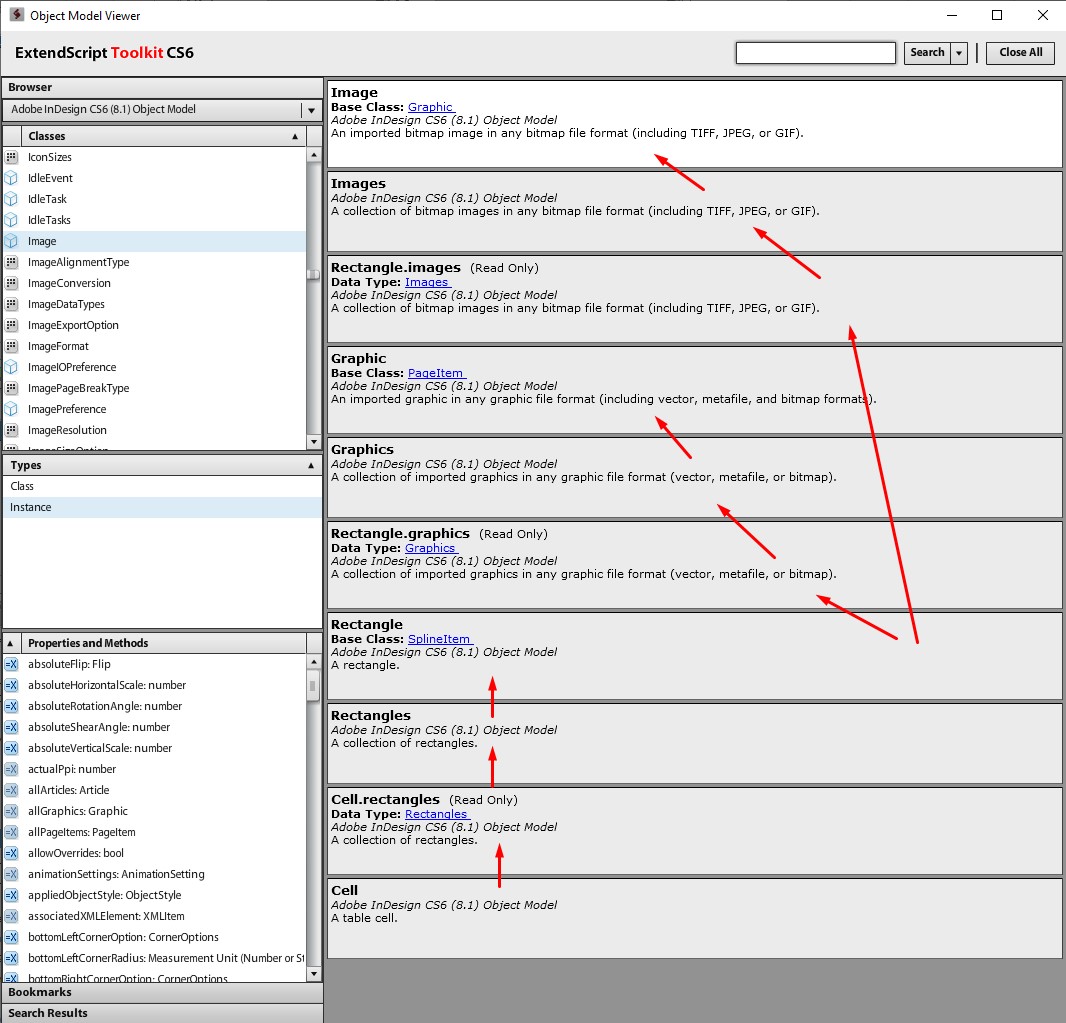Select bottomLeftCornerOption: CornerOptions property
1066x1023 pixels.
tap(154, 938)
